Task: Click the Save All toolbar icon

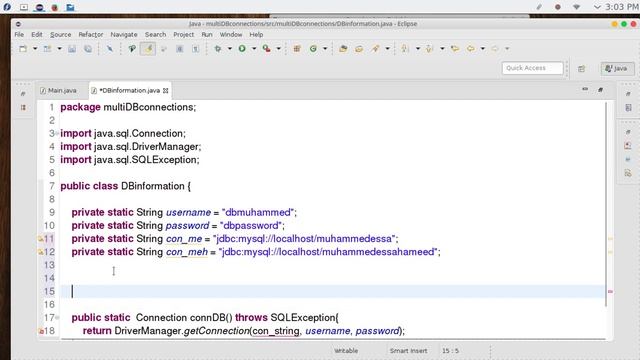Action: point(88,49)
